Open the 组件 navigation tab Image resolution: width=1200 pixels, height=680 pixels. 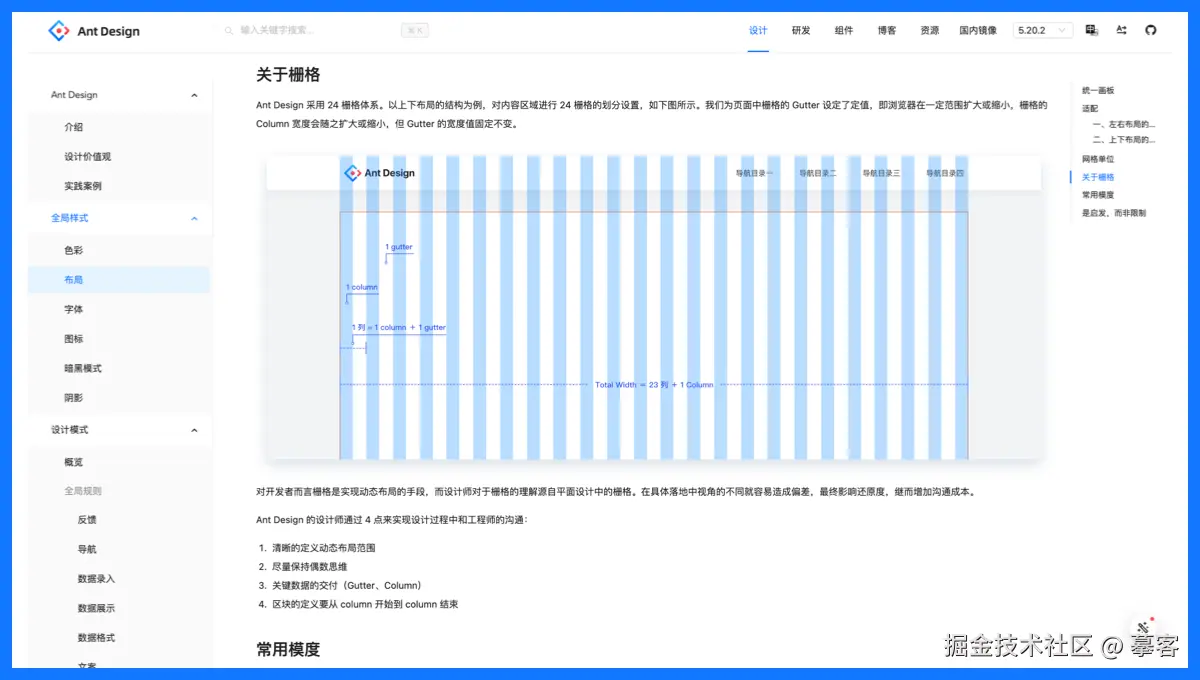(844, 31)
